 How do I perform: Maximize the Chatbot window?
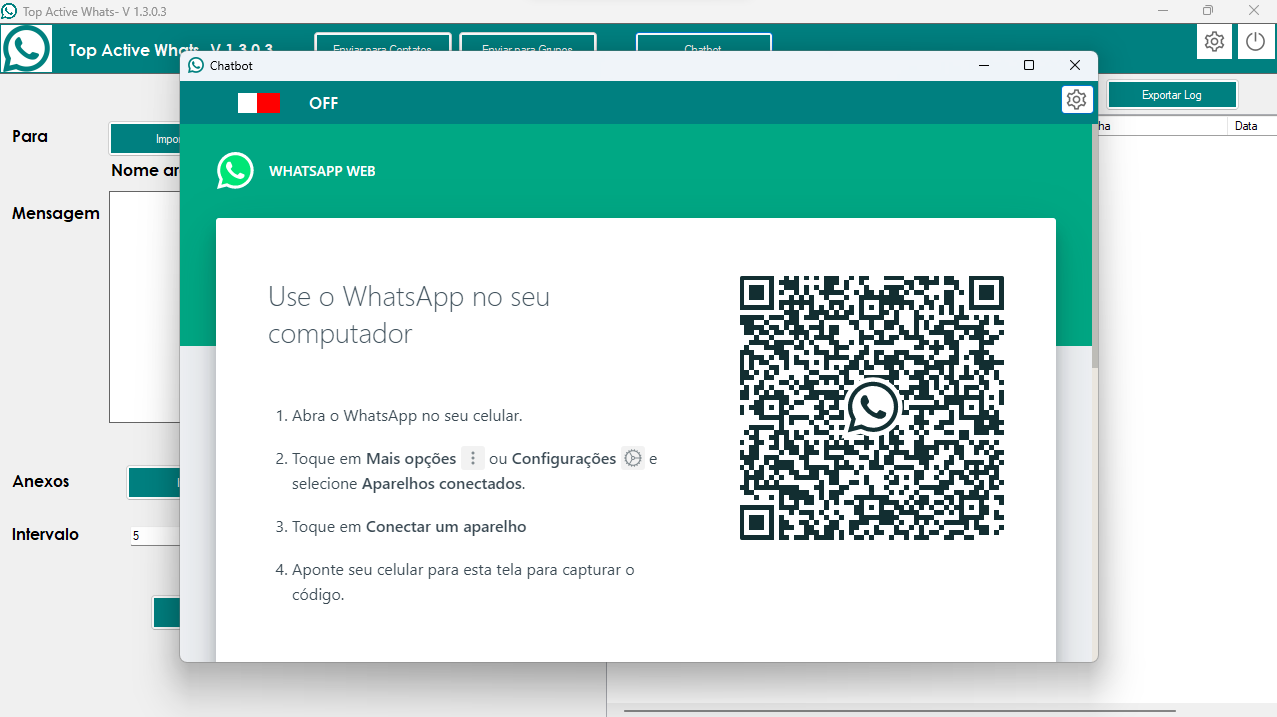point(1029,65)
